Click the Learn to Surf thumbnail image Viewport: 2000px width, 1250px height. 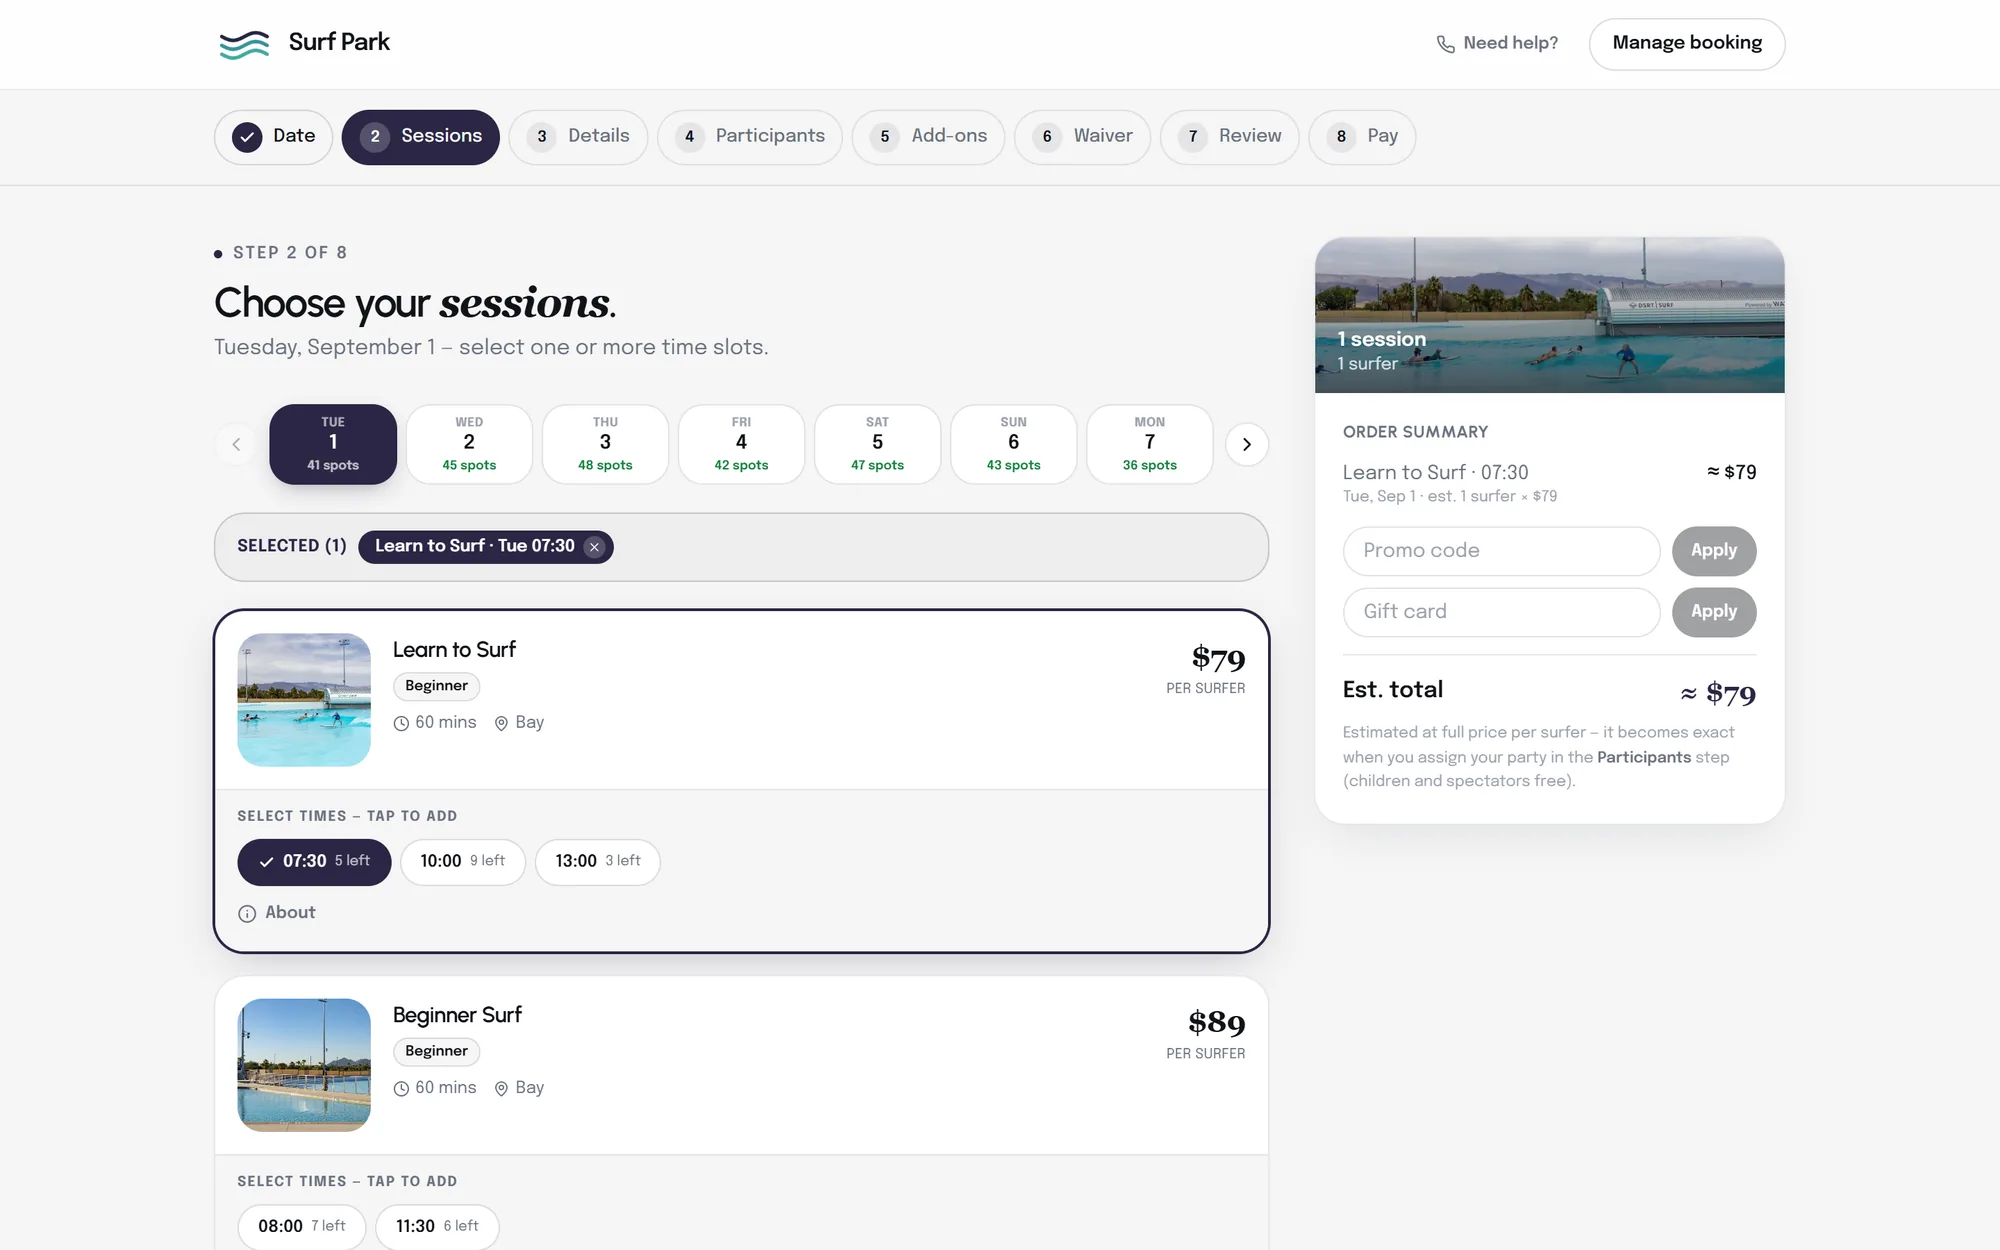pos(304,700)
